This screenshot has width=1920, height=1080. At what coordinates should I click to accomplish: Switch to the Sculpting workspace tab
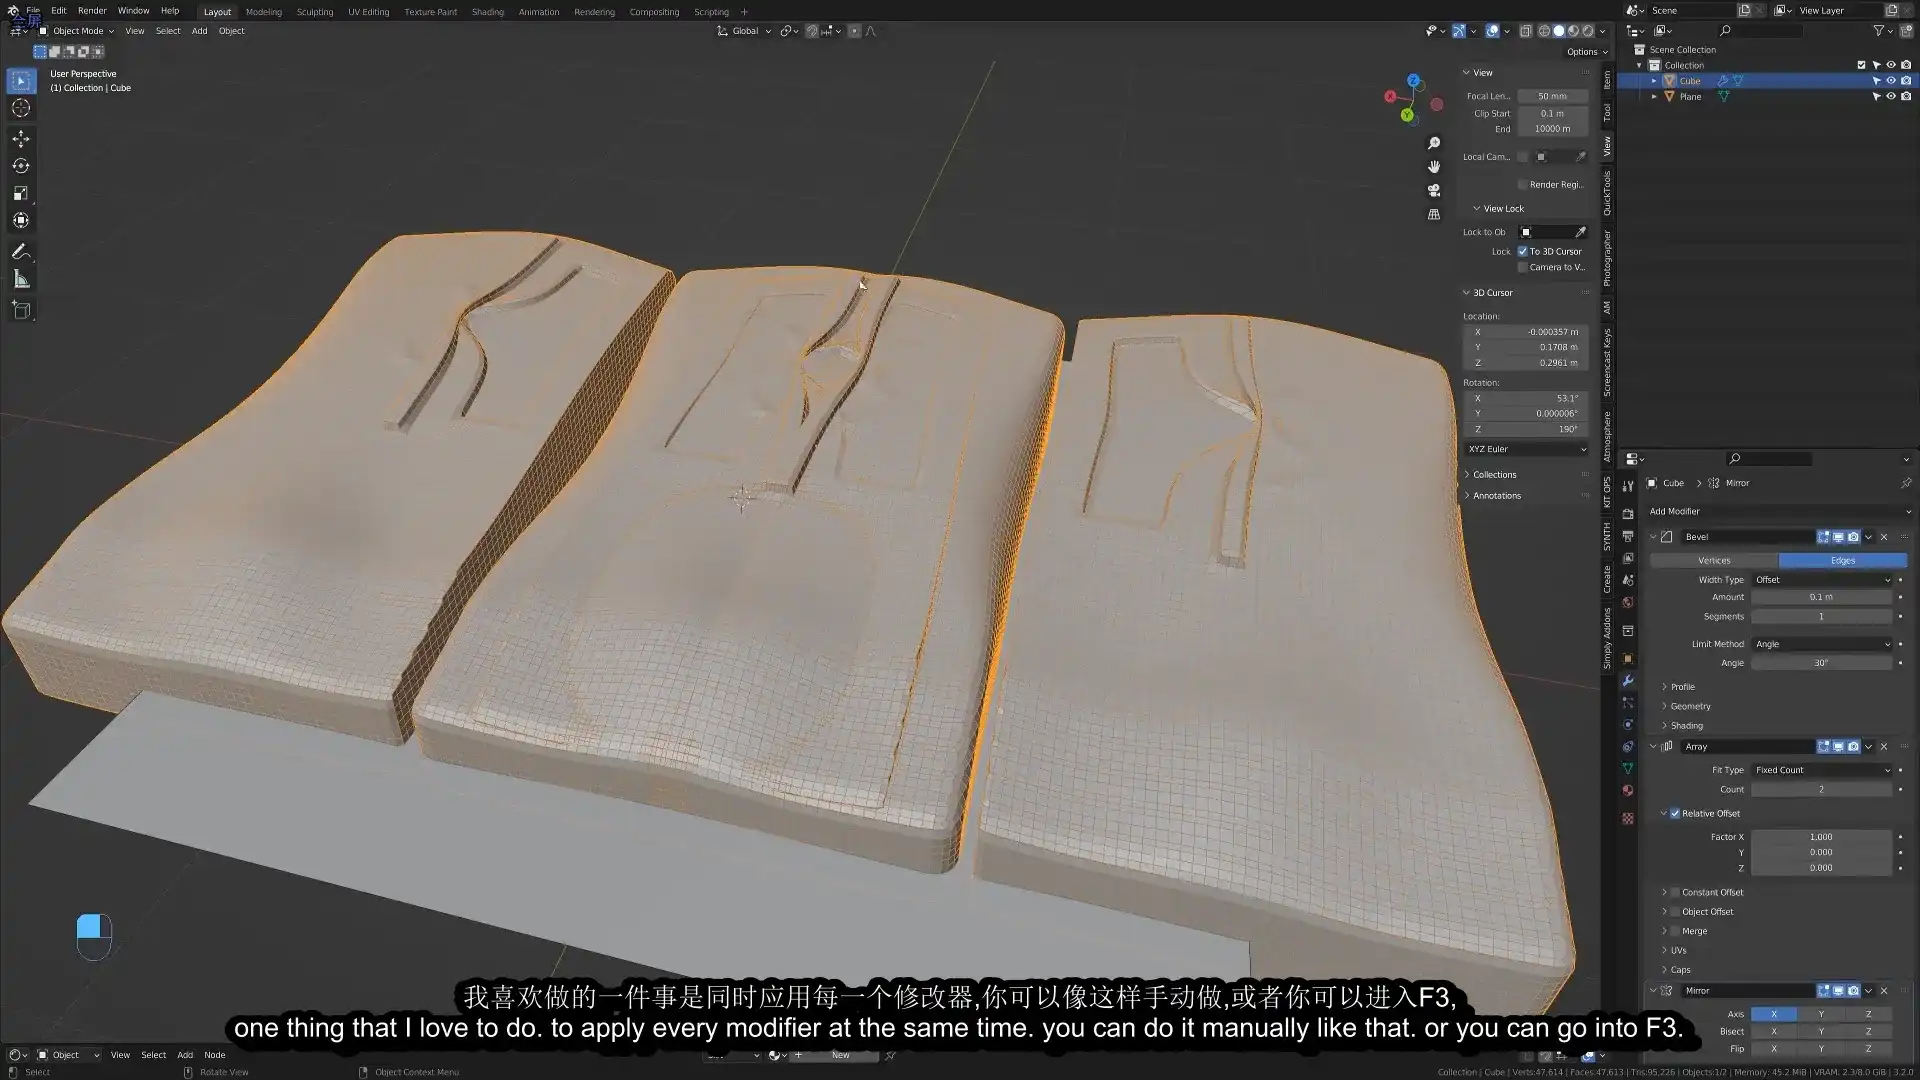(314, 11)
